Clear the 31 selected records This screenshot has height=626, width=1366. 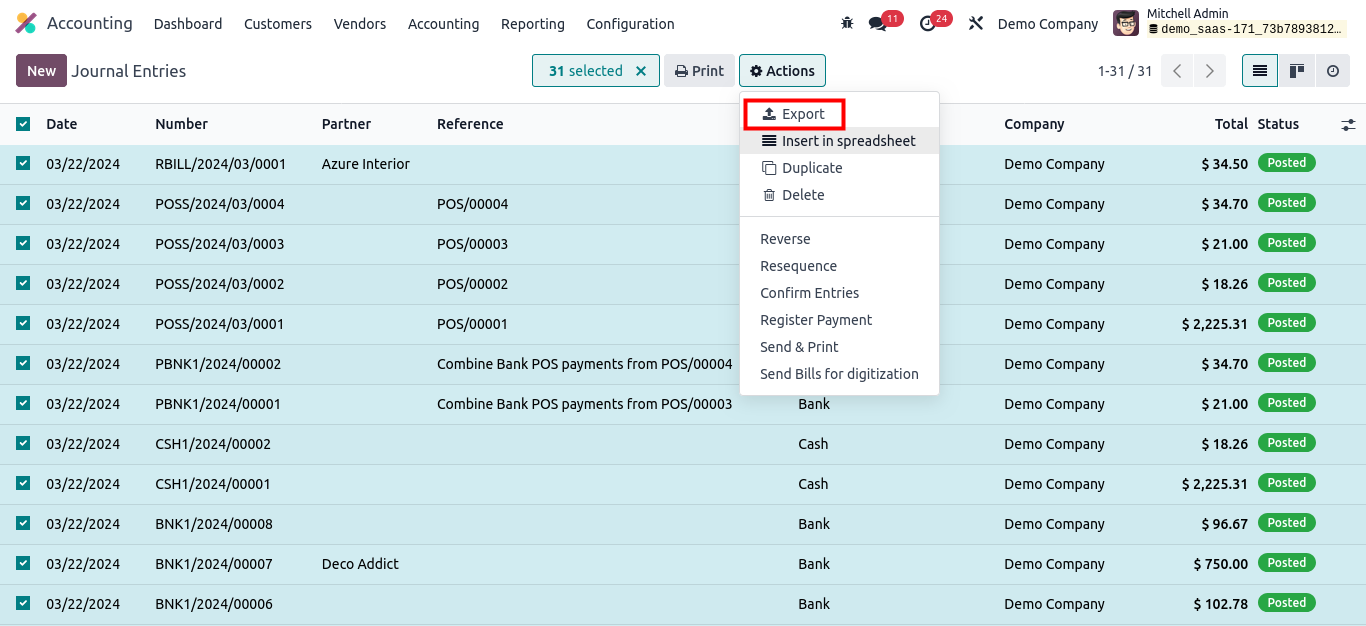[x=641, y=71]
